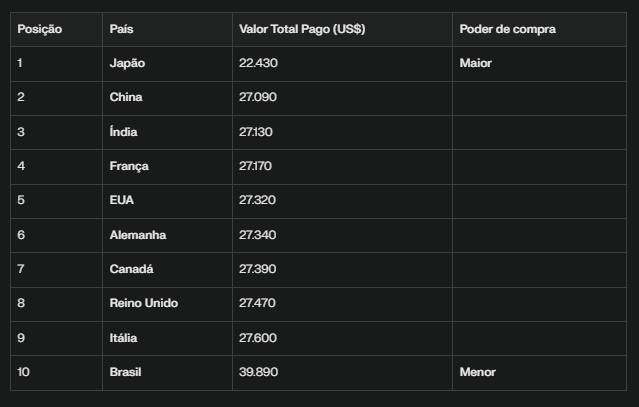The width and height of the screenshot is (639, 407).
Task: Click the "Valor Total Pago (US$)" header
Action: (302, 29)
